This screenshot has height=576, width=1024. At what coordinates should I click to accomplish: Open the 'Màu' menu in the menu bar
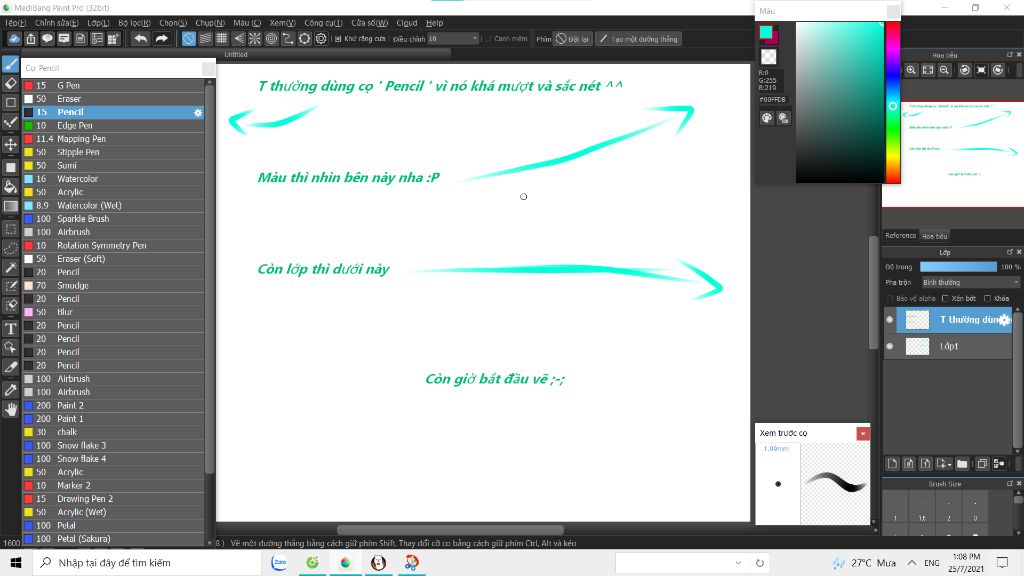tap(247, 22)
